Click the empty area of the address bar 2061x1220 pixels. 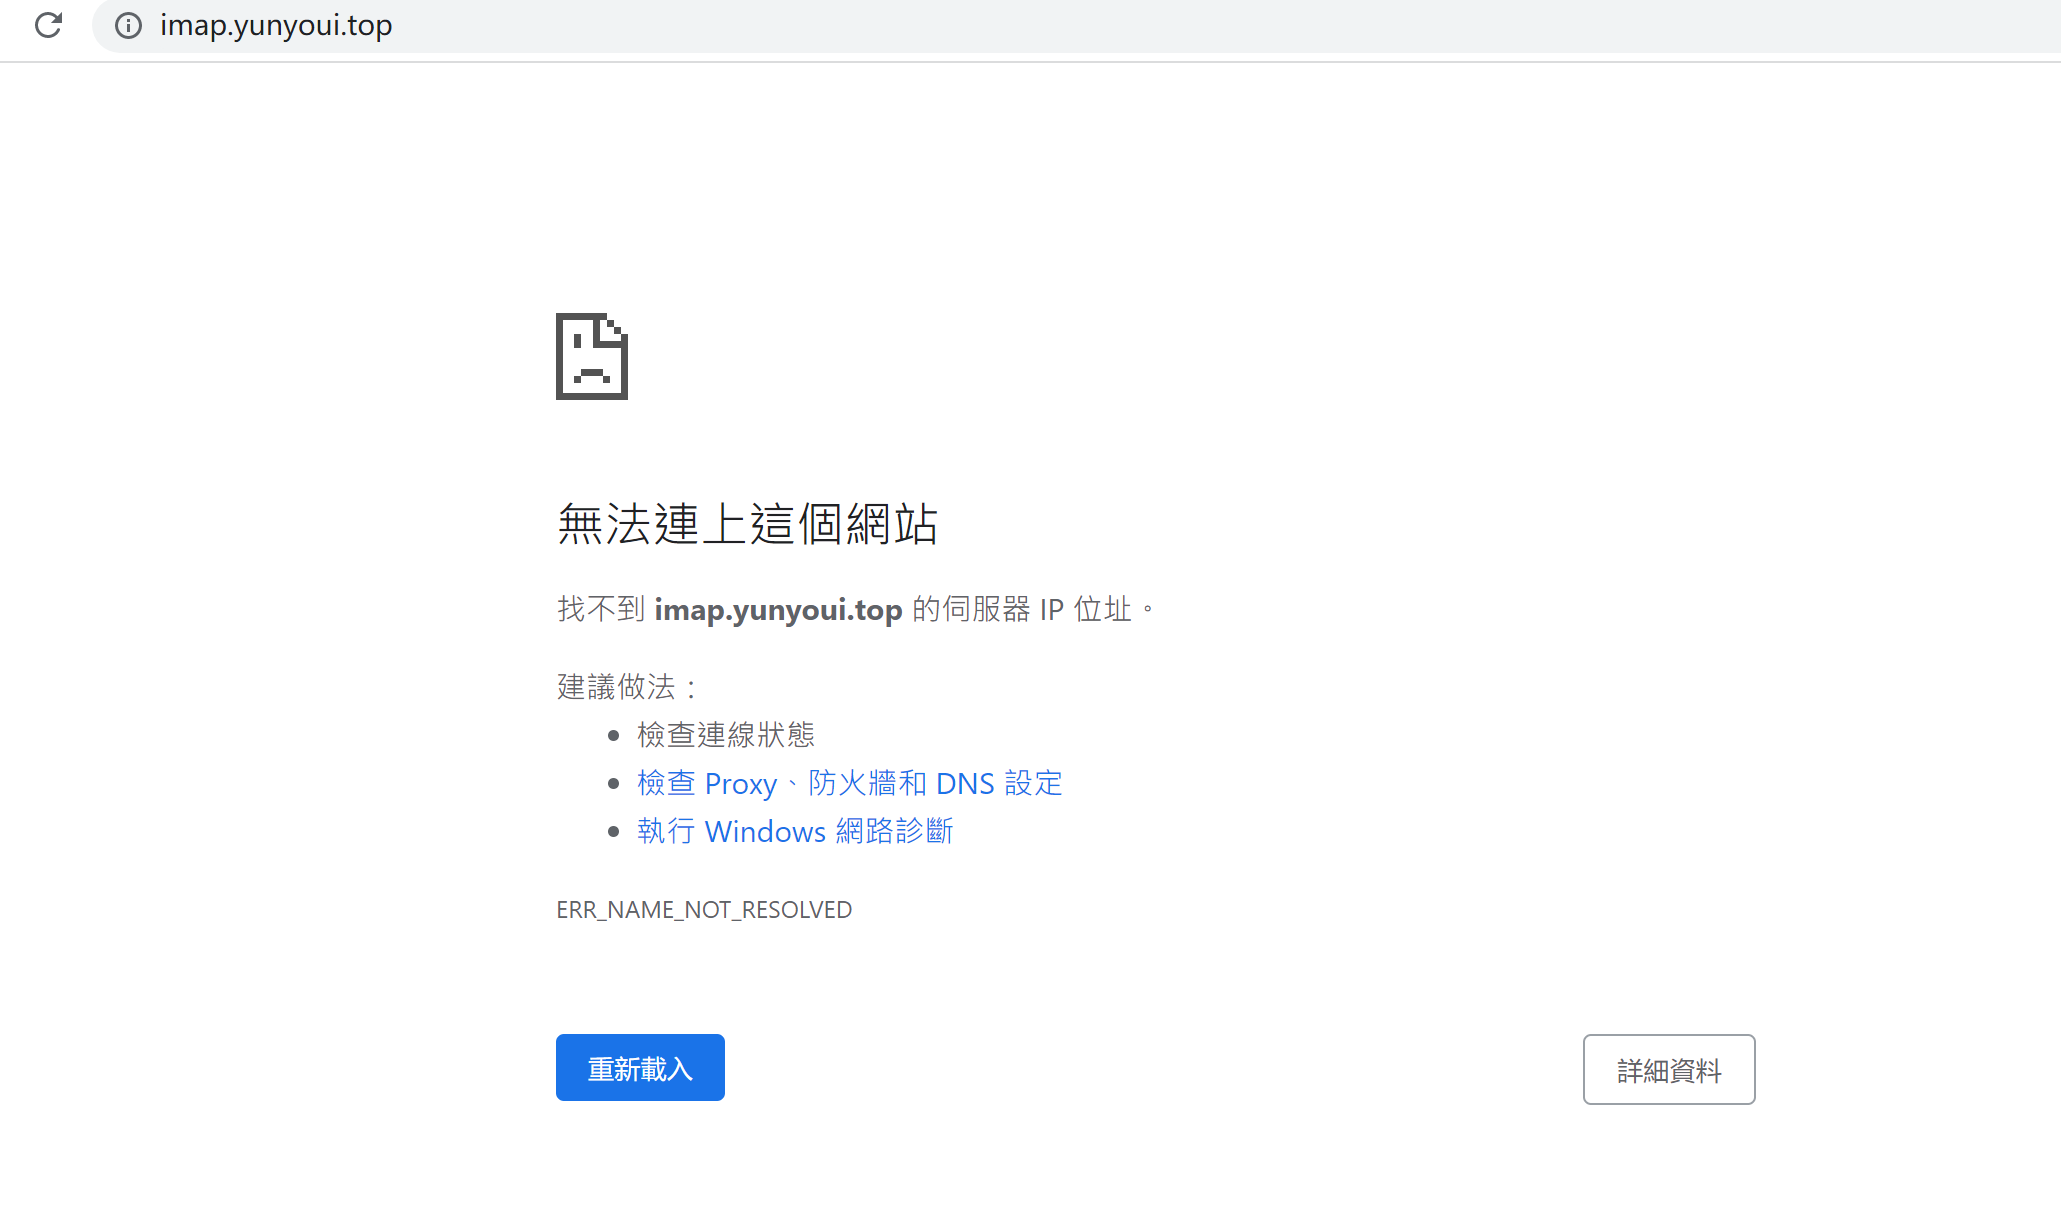tap(1200, 25)
